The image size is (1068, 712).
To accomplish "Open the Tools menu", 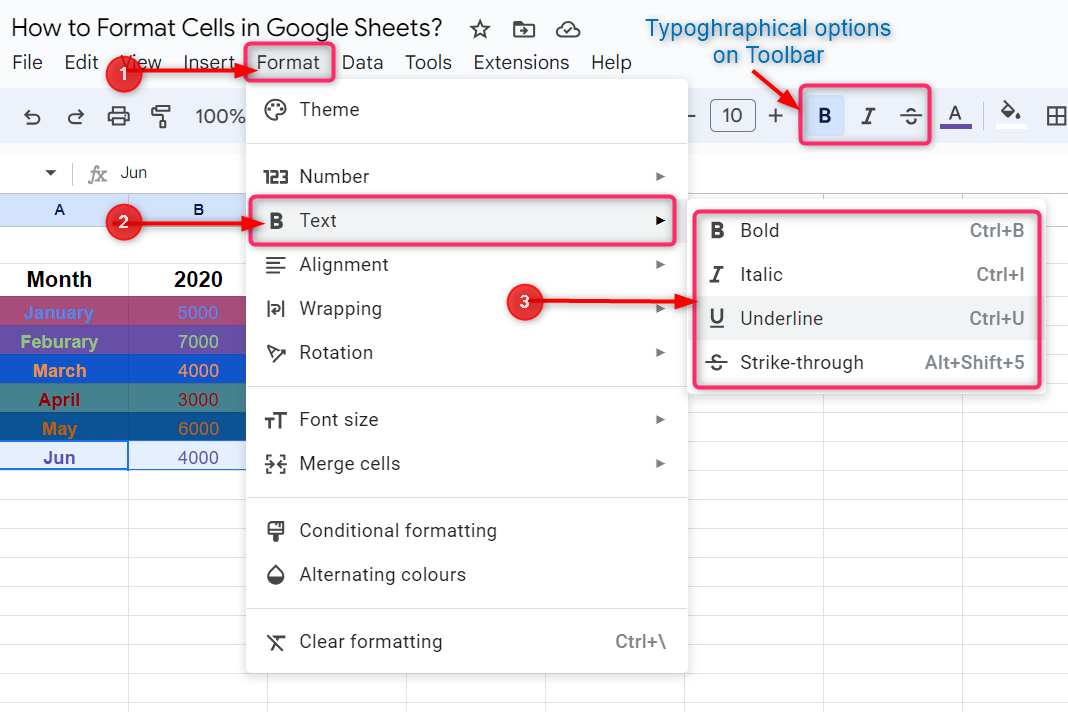I will (x=428, y=63).
